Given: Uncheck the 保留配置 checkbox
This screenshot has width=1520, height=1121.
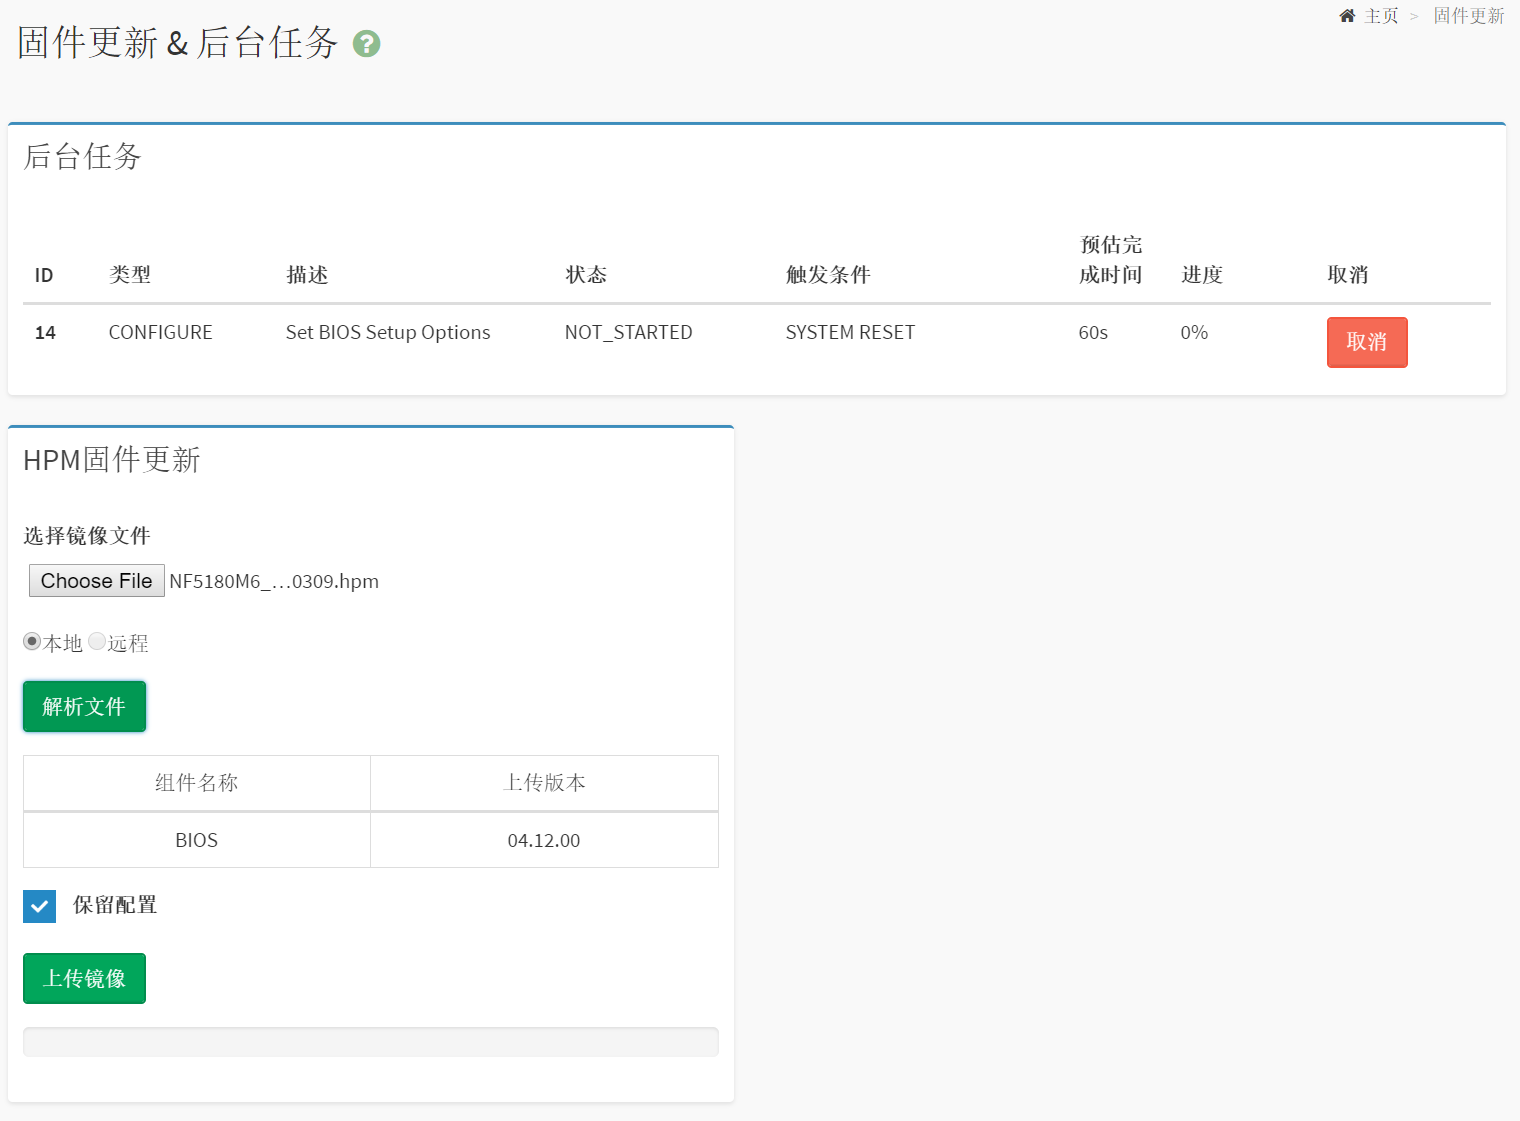Looking at the screenshot, I should pos(40,906).
